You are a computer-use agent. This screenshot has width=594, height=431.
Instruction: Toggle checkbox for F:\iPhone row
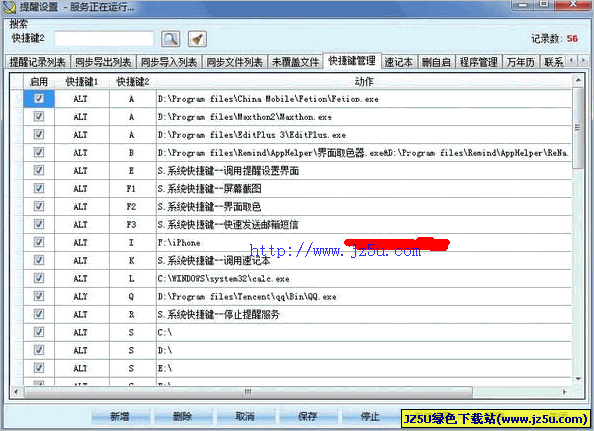pyautogui.click(x=39, y=242)
